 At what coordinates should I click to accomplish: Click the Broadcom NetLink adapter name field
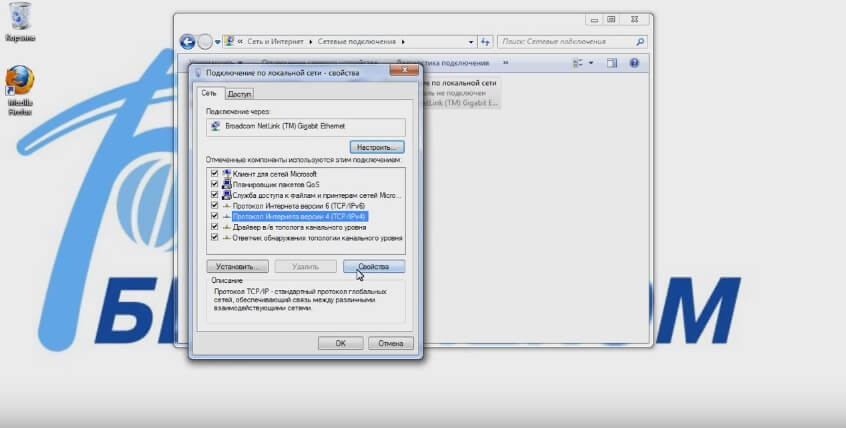[305, 127]
